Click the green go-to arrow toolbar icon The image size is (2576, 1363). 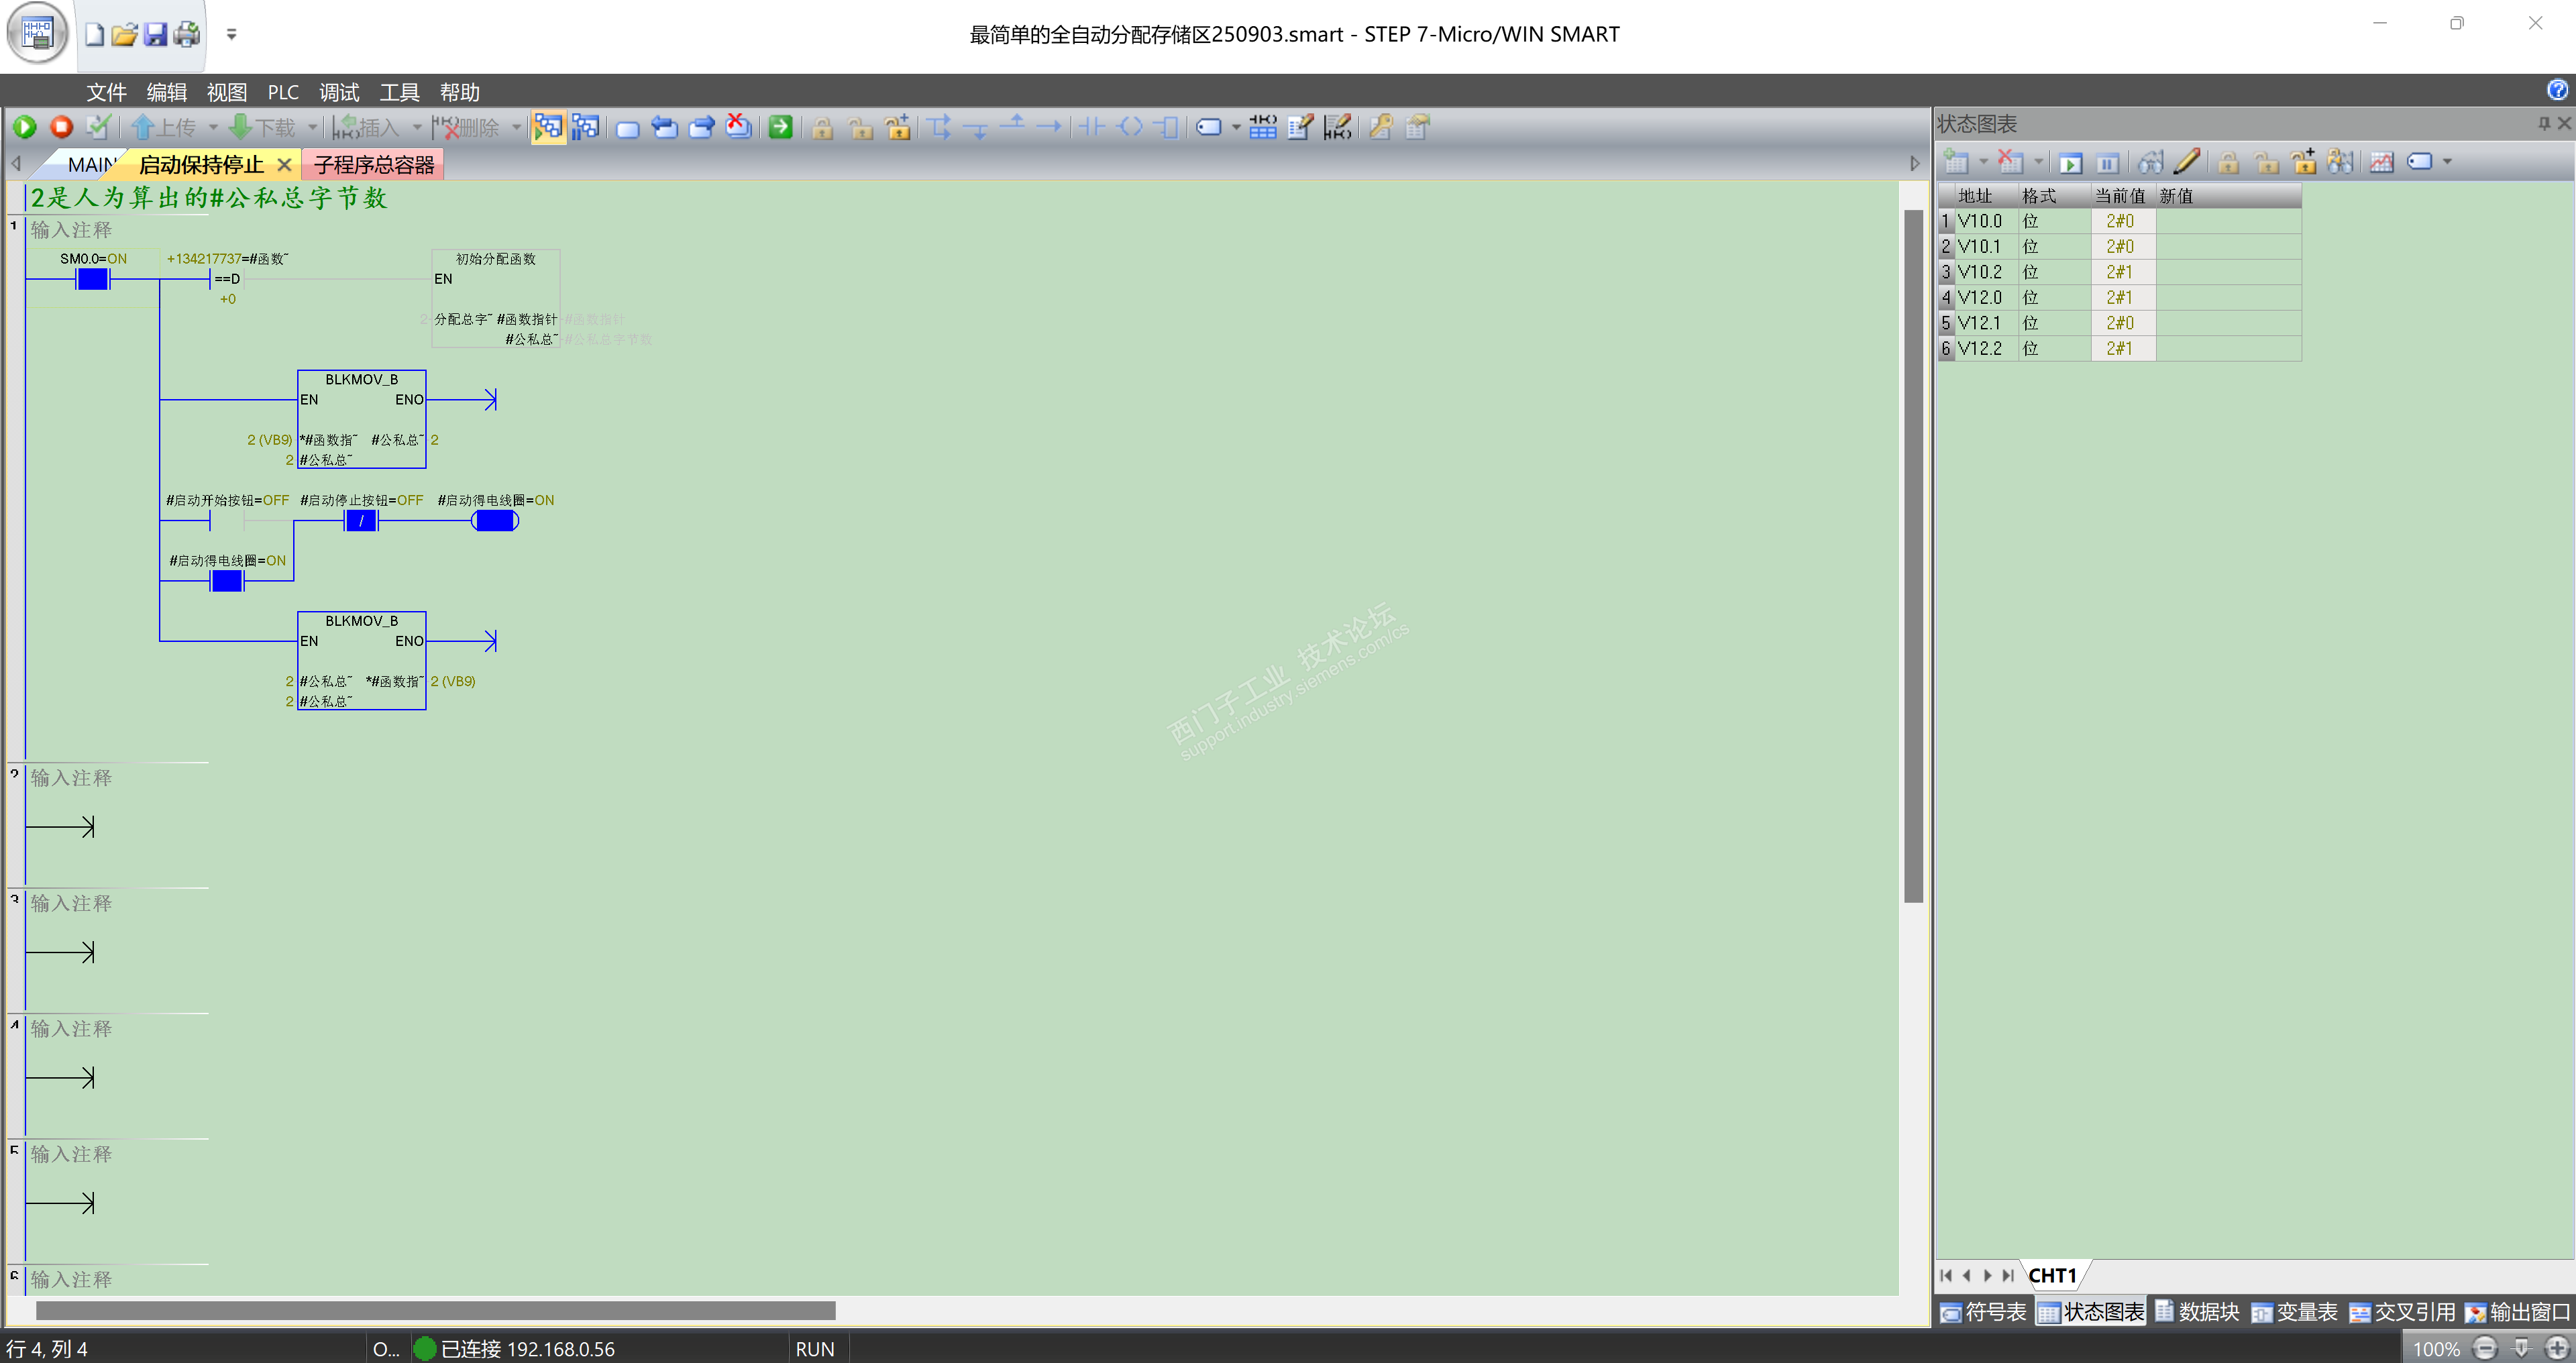[x=781, y=127]
